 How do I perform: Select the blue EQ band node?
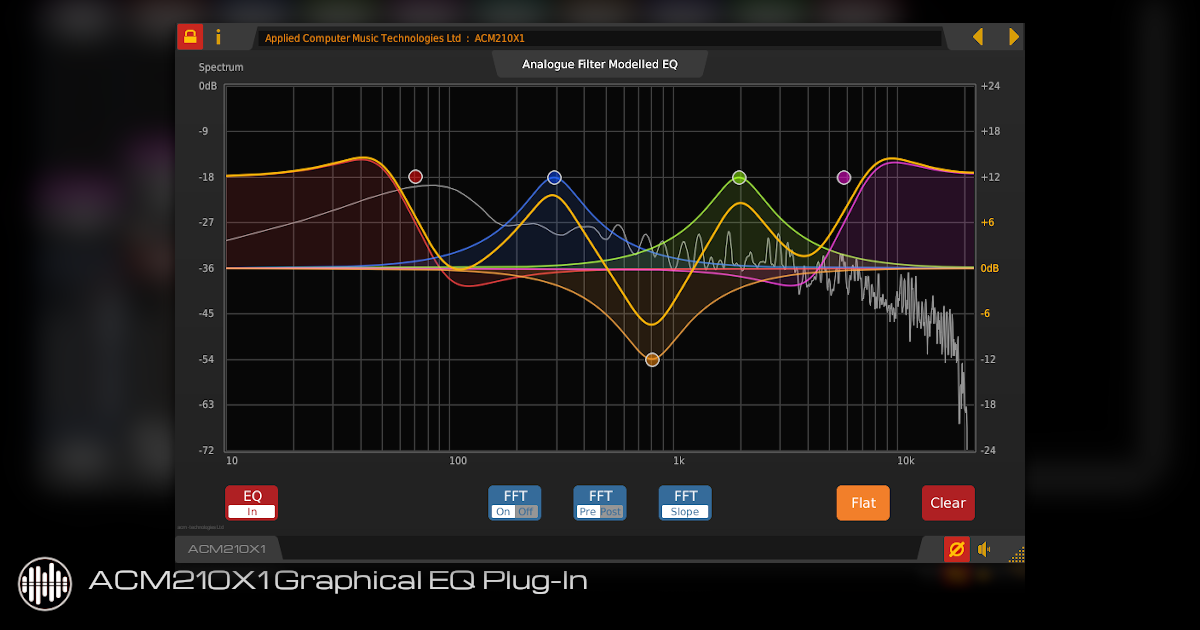pyautogui.click(x=554, y=177)
